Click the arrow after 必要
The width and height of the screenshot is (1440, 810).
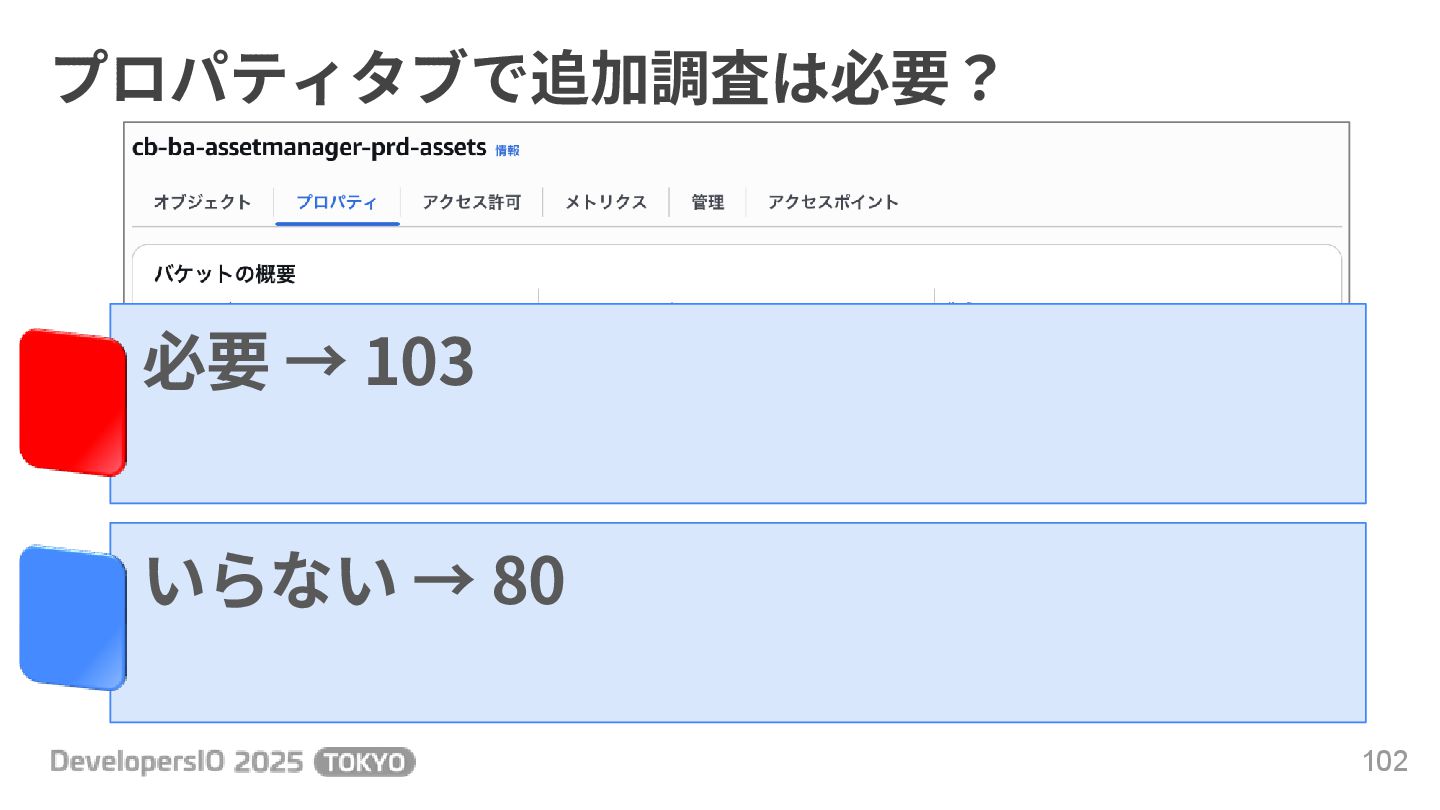click(315, 364)
